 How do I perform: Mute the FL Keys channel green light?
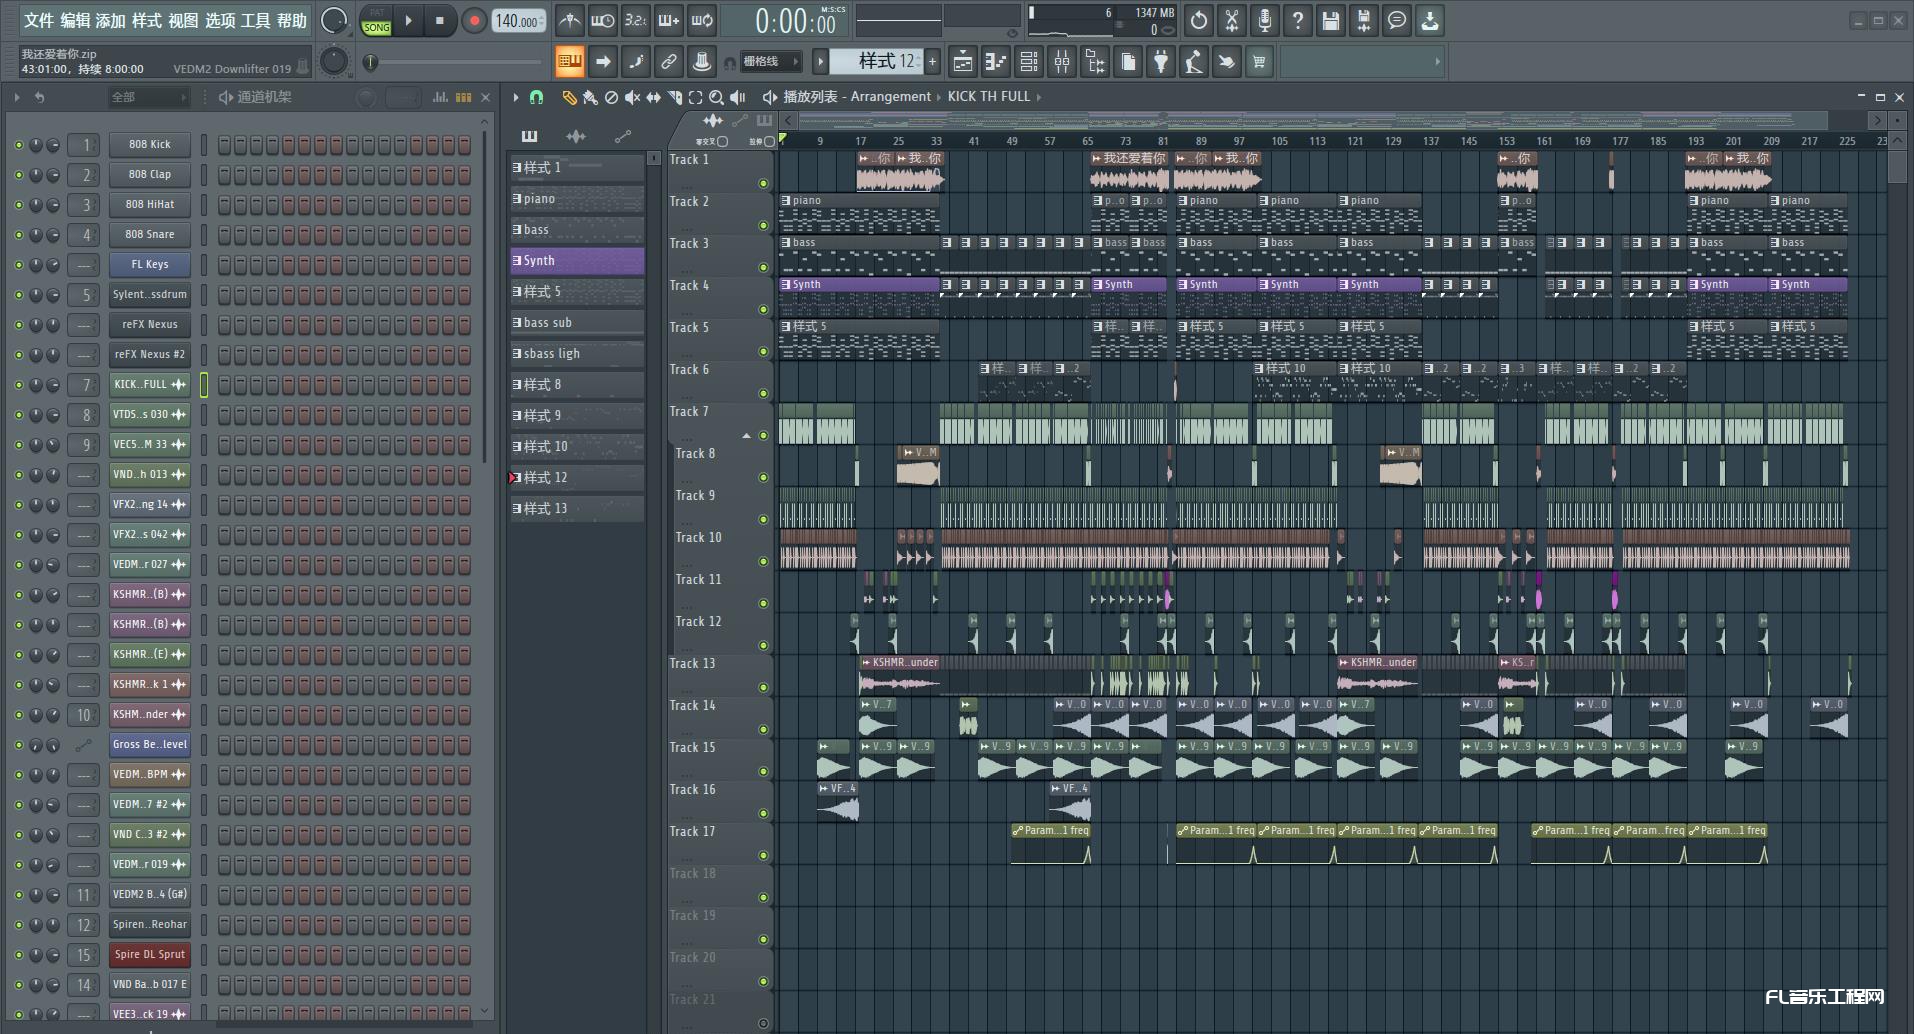(x=18, y=265)
